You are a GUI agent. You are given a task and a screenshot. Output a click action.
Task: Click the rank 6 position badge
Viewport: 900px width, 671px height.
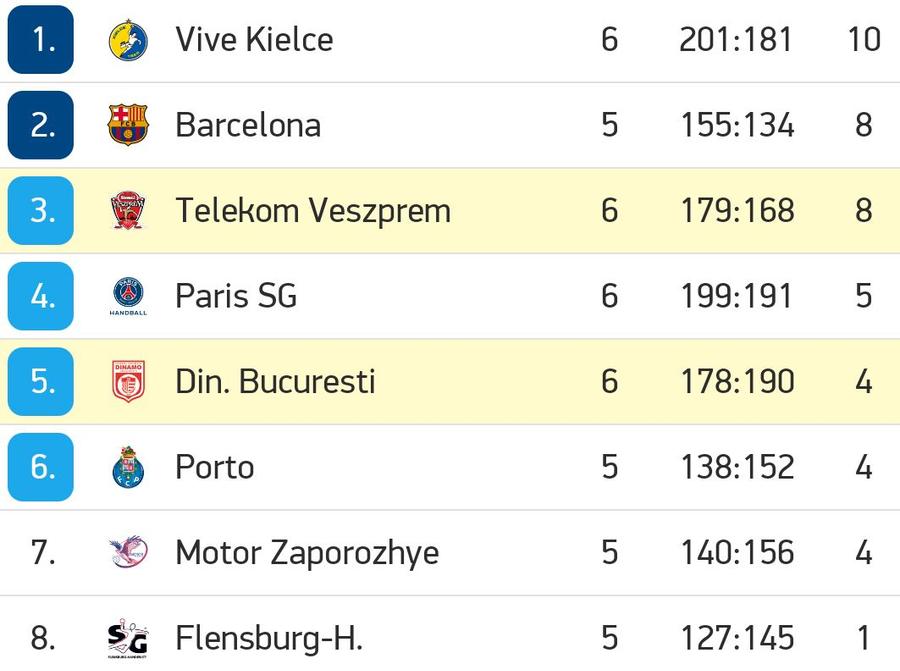pos(41,467)
